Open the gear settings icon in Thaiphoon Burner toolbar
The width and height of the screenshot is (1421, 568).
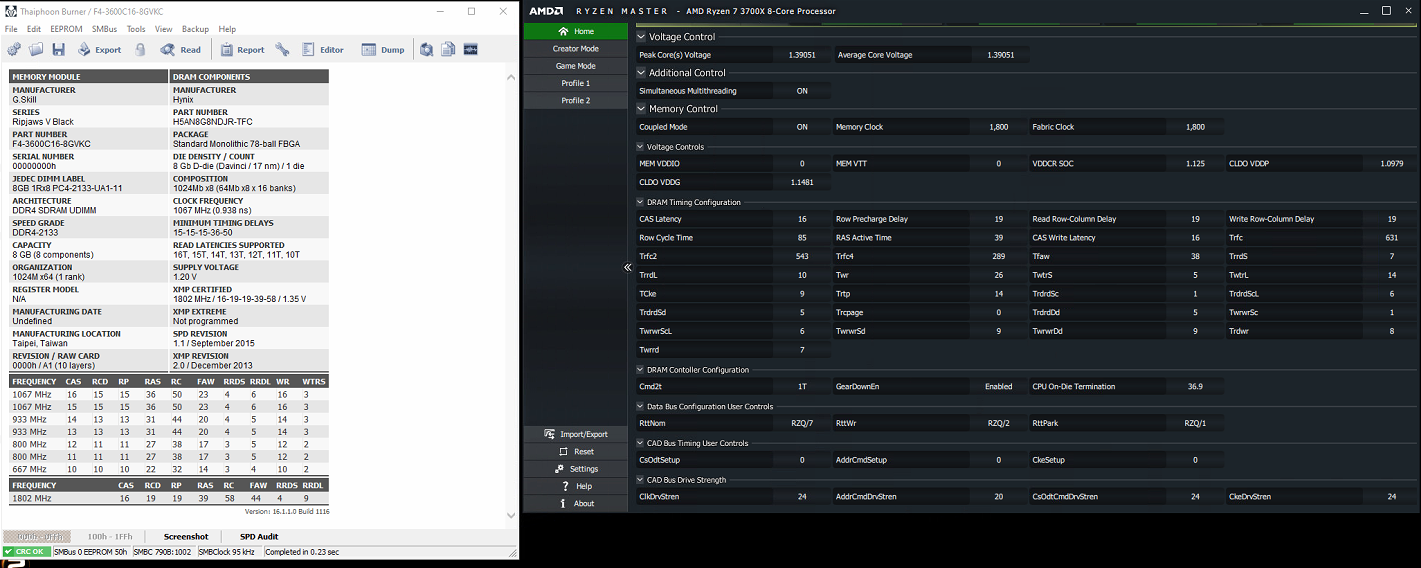point(14,49)
